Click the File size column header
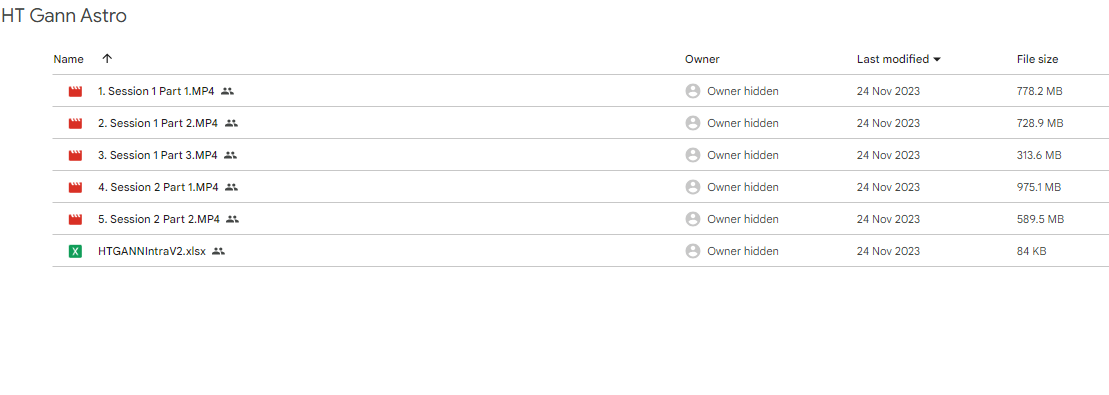 click(x=1038, y=59)
